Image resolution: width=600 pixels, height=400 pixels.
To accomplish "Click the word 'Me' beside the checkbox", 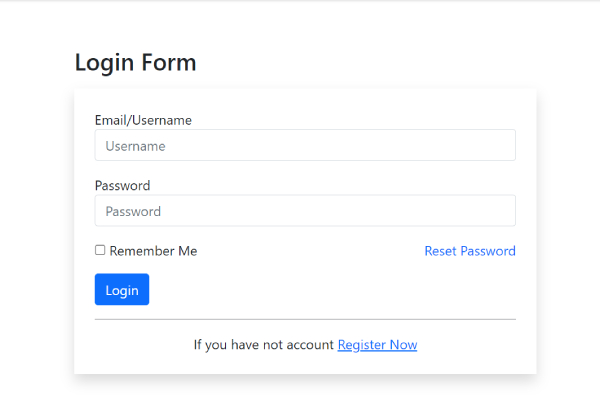I will point(188,251).
